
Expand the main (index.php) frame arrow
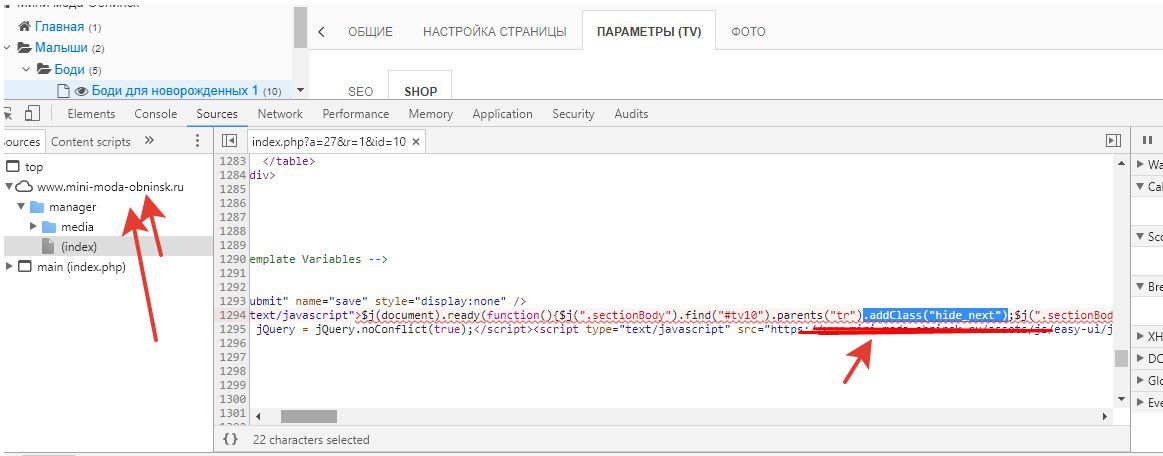(x=9, y=267)
